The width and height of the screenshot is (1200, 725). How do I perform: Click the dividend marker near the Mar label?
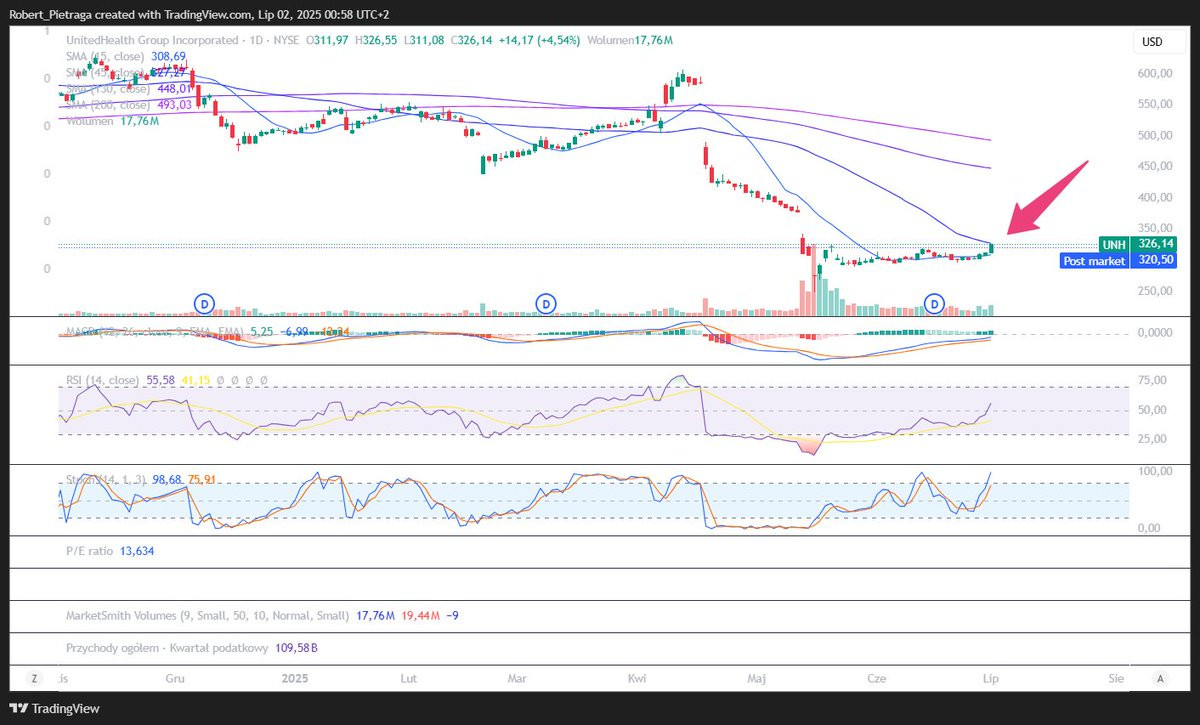tap(546, 302)
